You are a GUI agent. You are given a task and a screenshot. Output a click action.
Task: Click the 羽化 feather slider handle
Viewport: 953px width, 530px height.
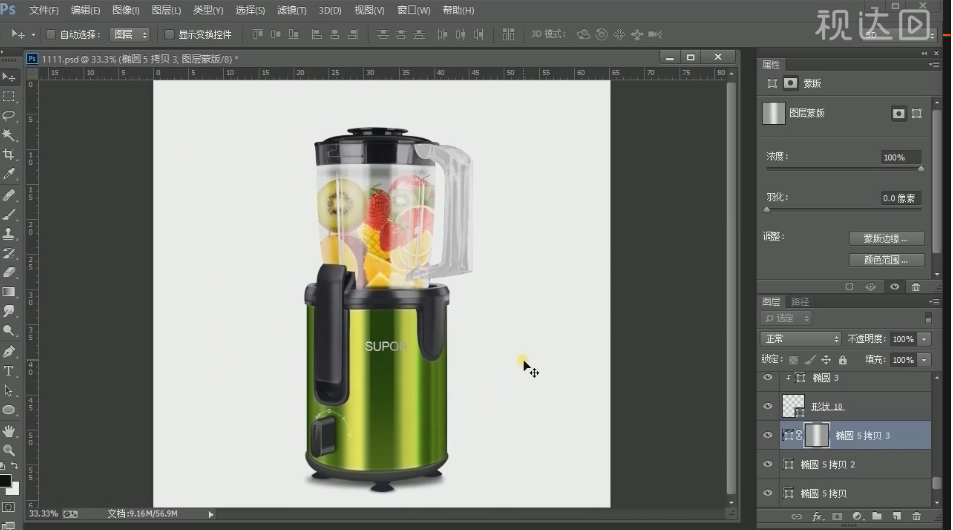pyautogui.click(x=767, y=210)
